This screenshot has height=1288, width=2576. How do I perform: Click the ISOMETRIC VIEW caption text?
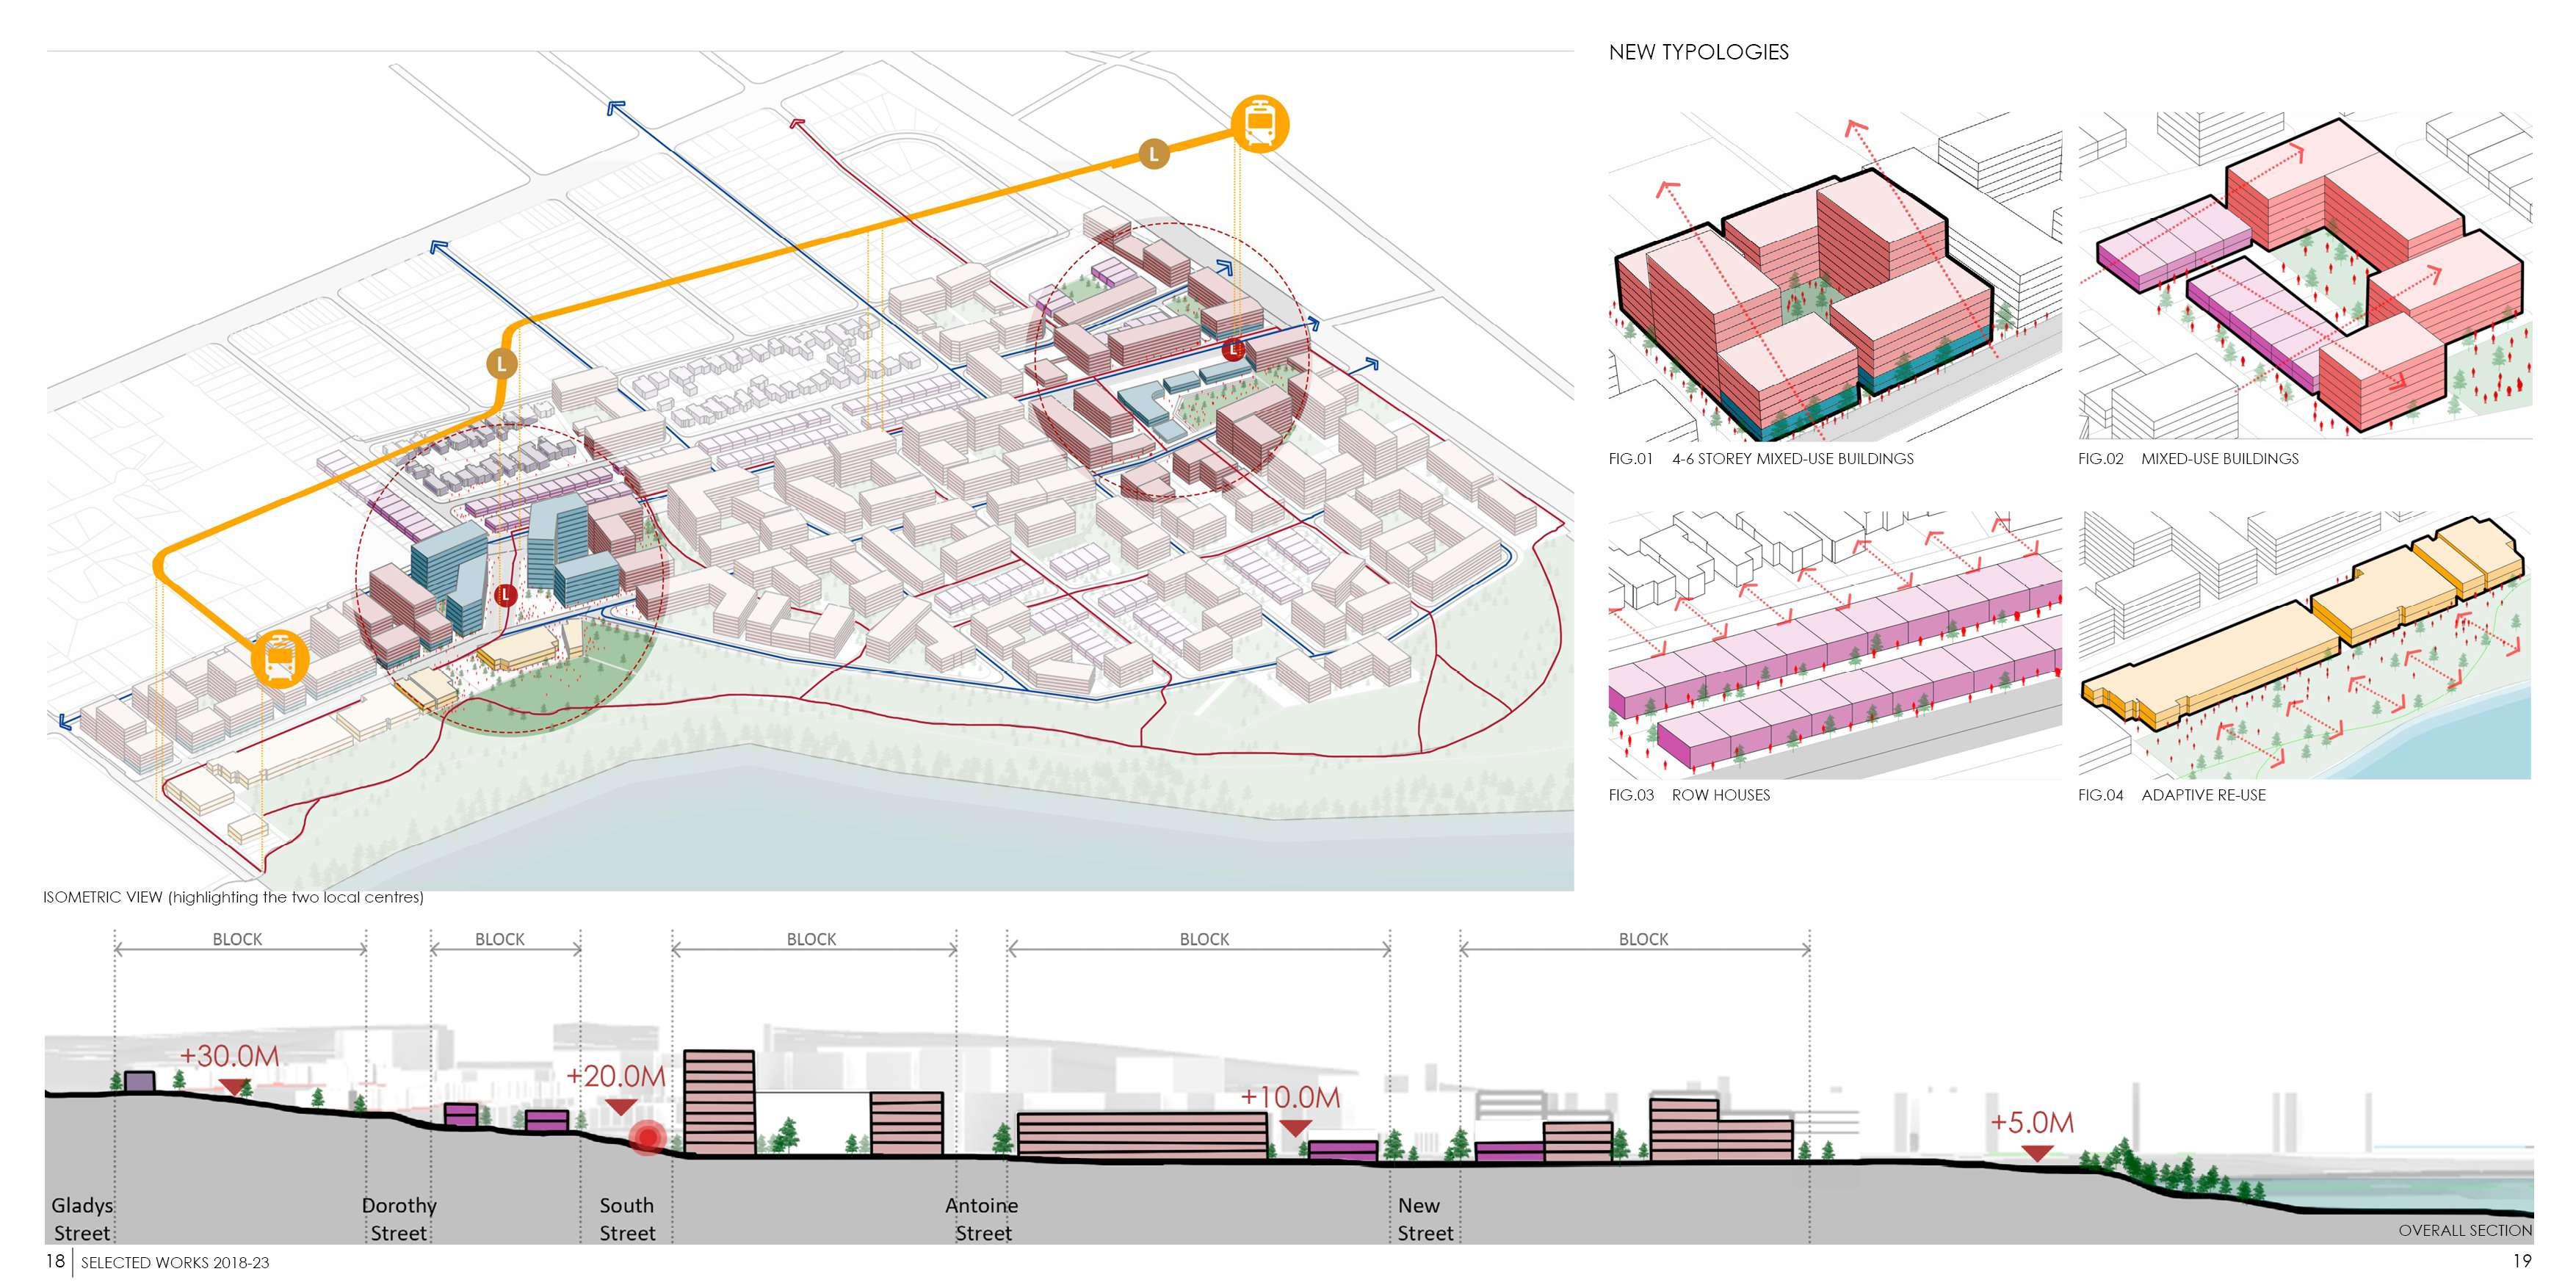233,897
